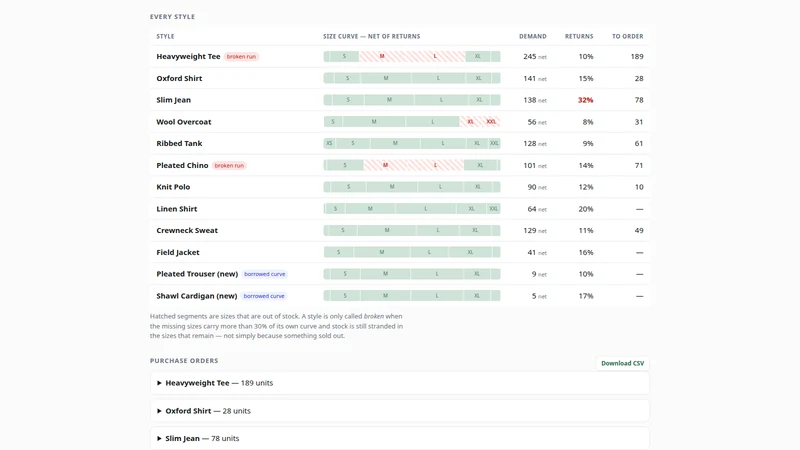Click the Purchase Orders section heading

click(x=184, y=361)
